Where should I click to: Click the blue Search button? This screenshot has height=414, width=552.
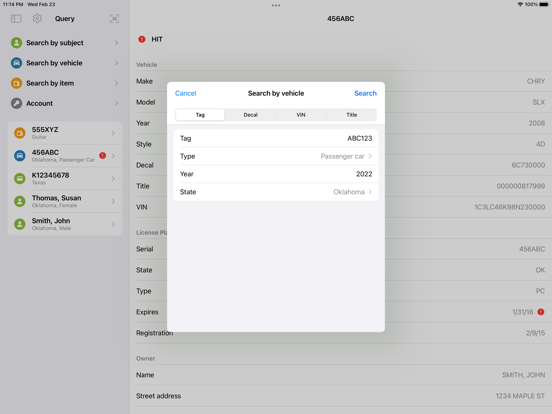(x=365, y=93)
